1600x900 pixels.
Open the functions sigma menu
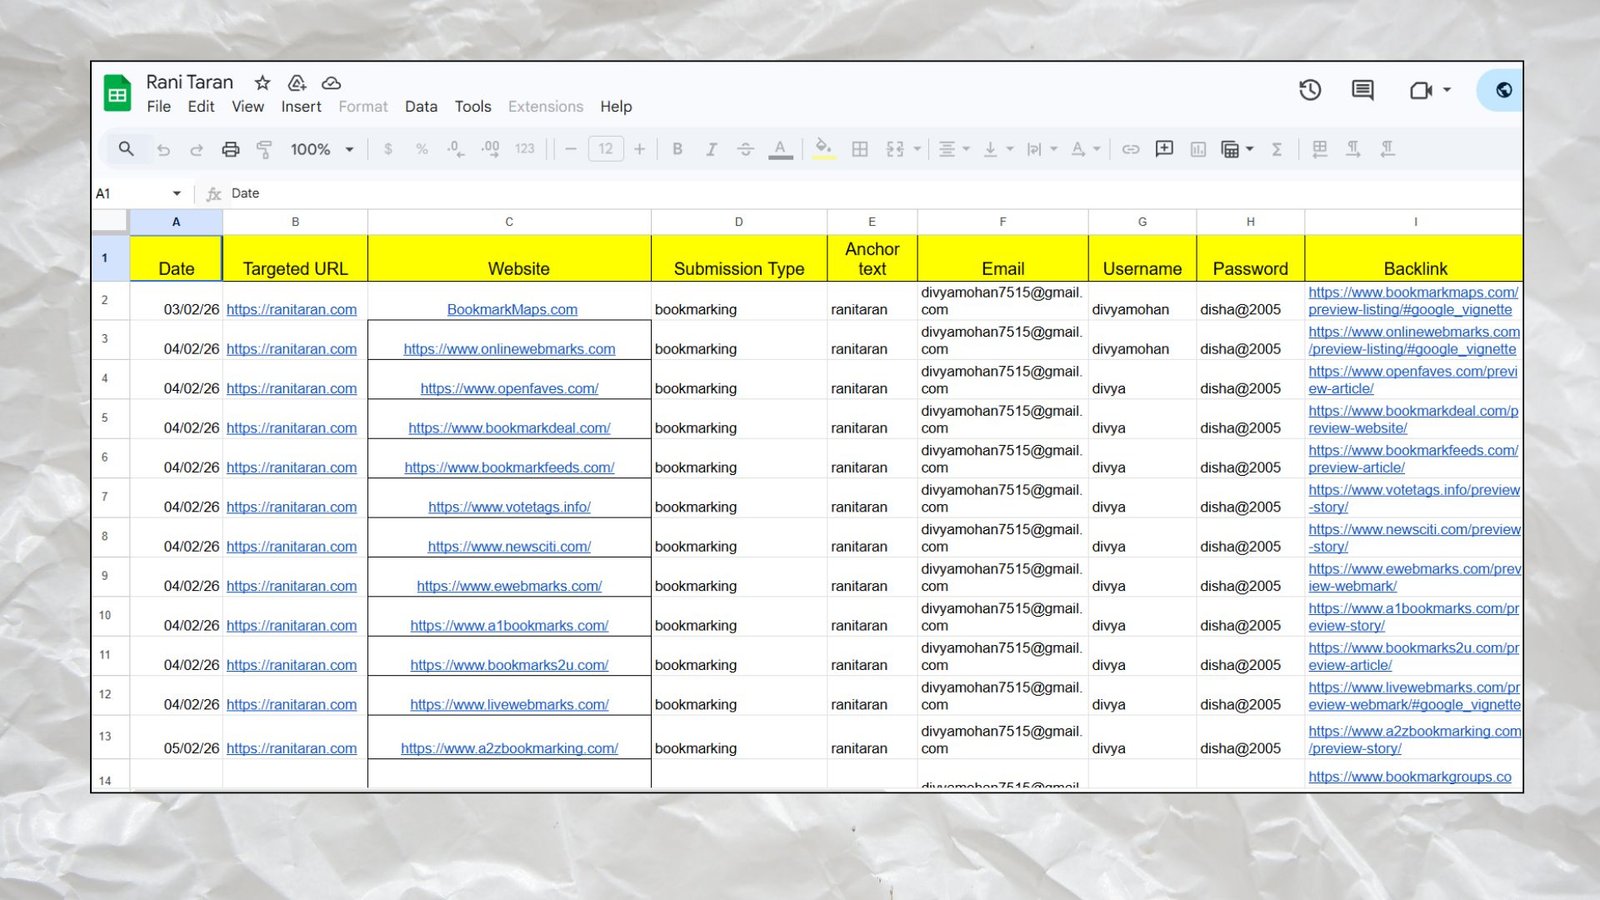click(1277, 149)
